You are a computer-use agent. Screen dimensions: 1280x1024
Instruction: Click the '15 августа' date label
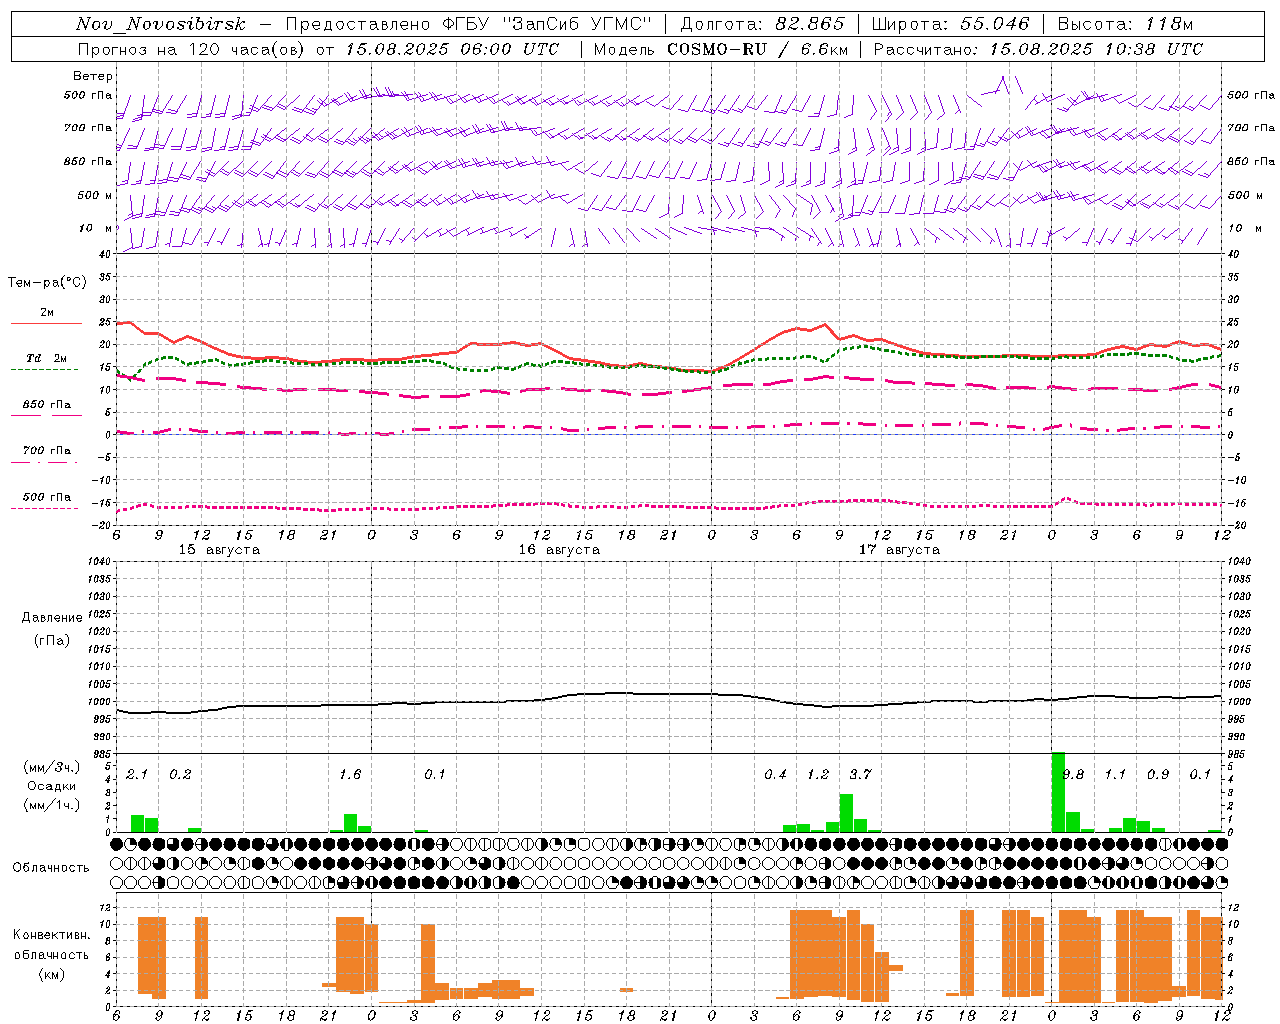tap(219, 550)
